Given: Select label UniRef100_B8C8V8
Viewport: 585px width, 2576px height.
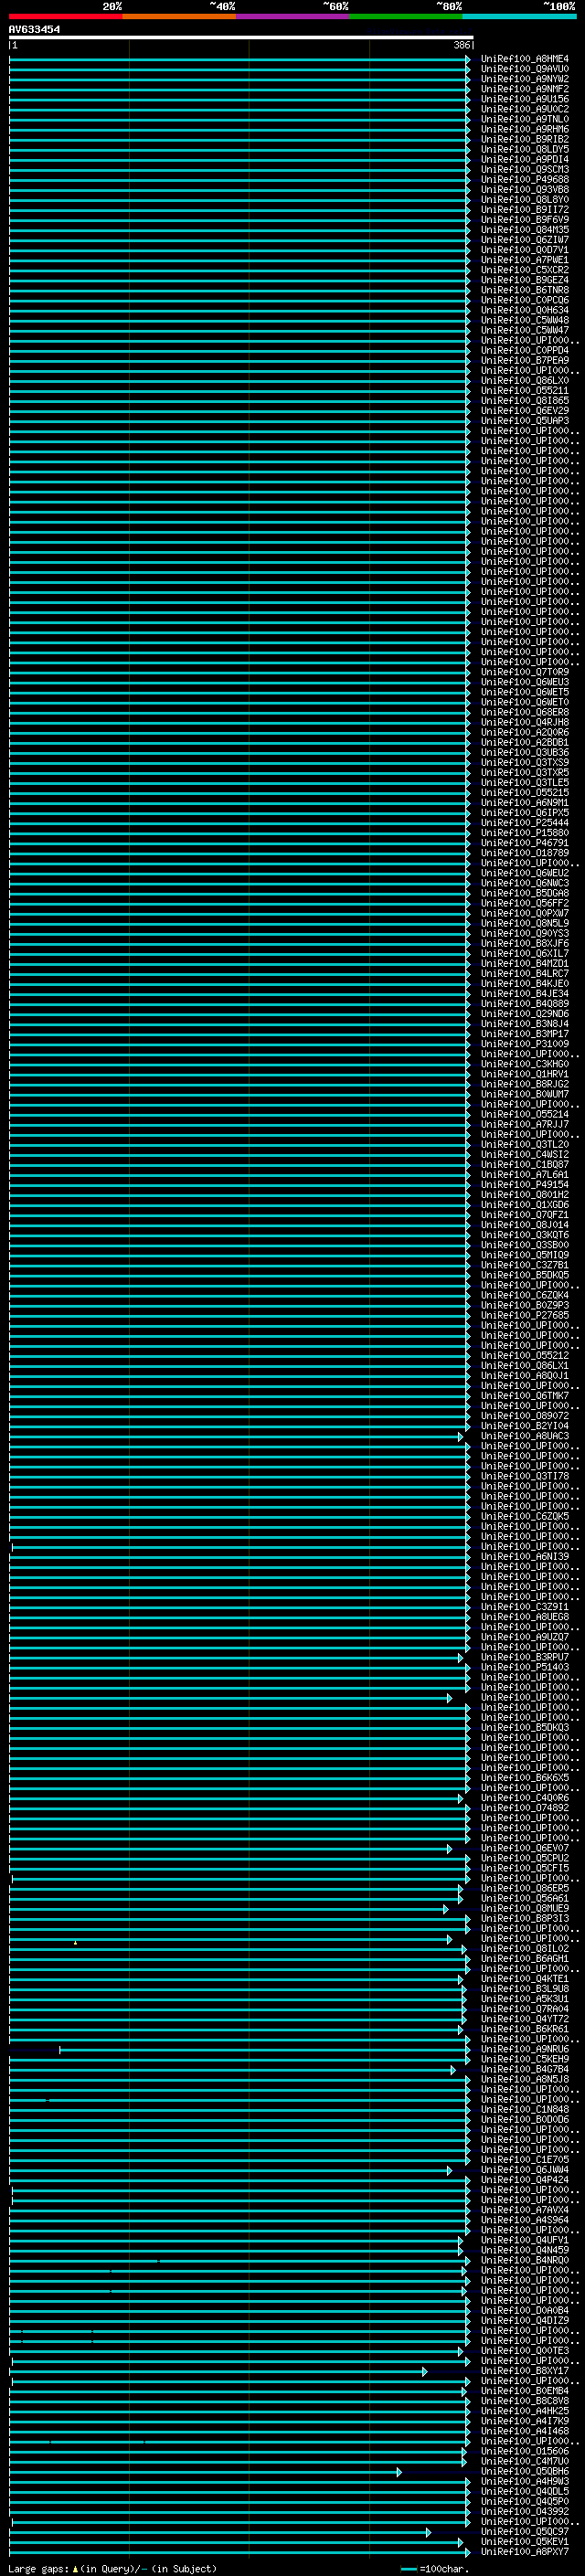Looking at the screenshot, I should click(524, 2401).
